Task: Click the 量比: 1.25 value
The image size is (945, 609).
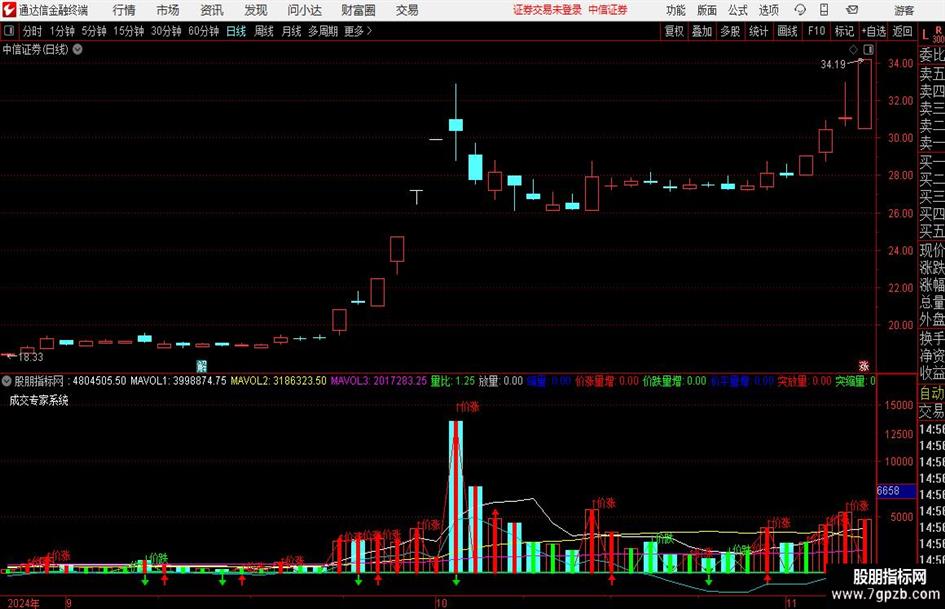Action: click(x=453, y=381)
